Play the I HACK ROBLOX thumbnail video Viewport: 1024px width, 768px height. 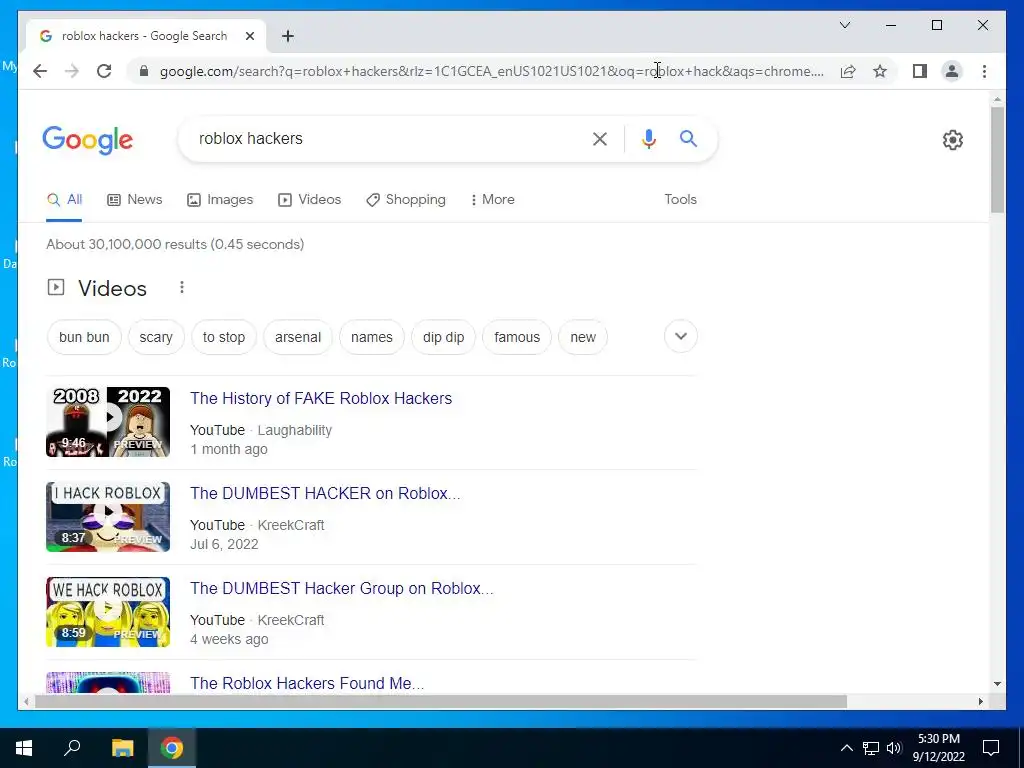click(108, 517)
